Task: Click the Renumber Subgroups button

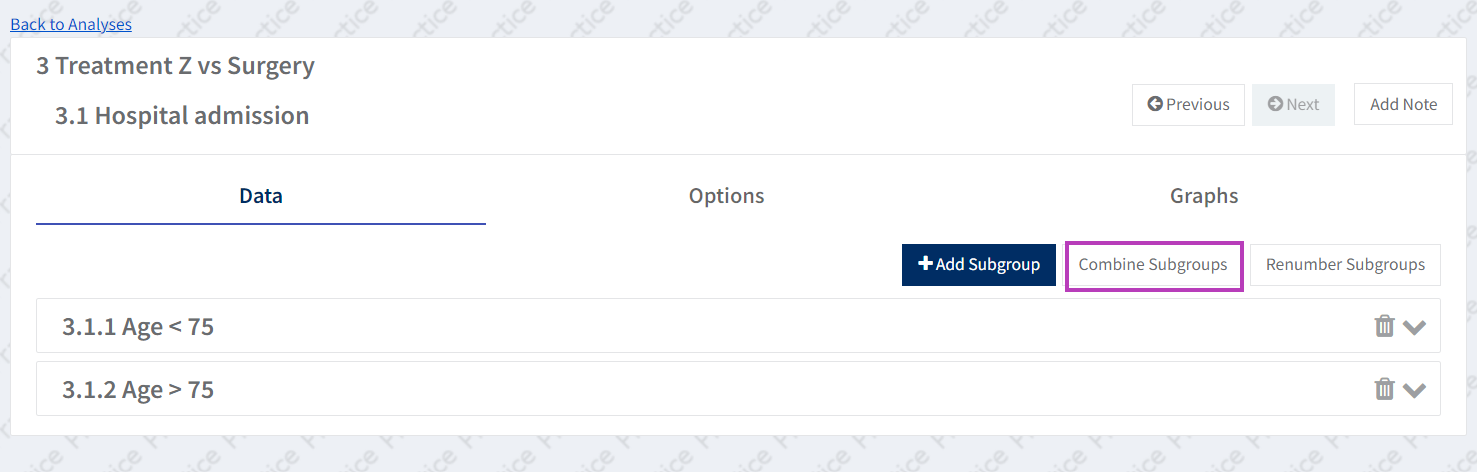Action: [x=1345, y=265]
